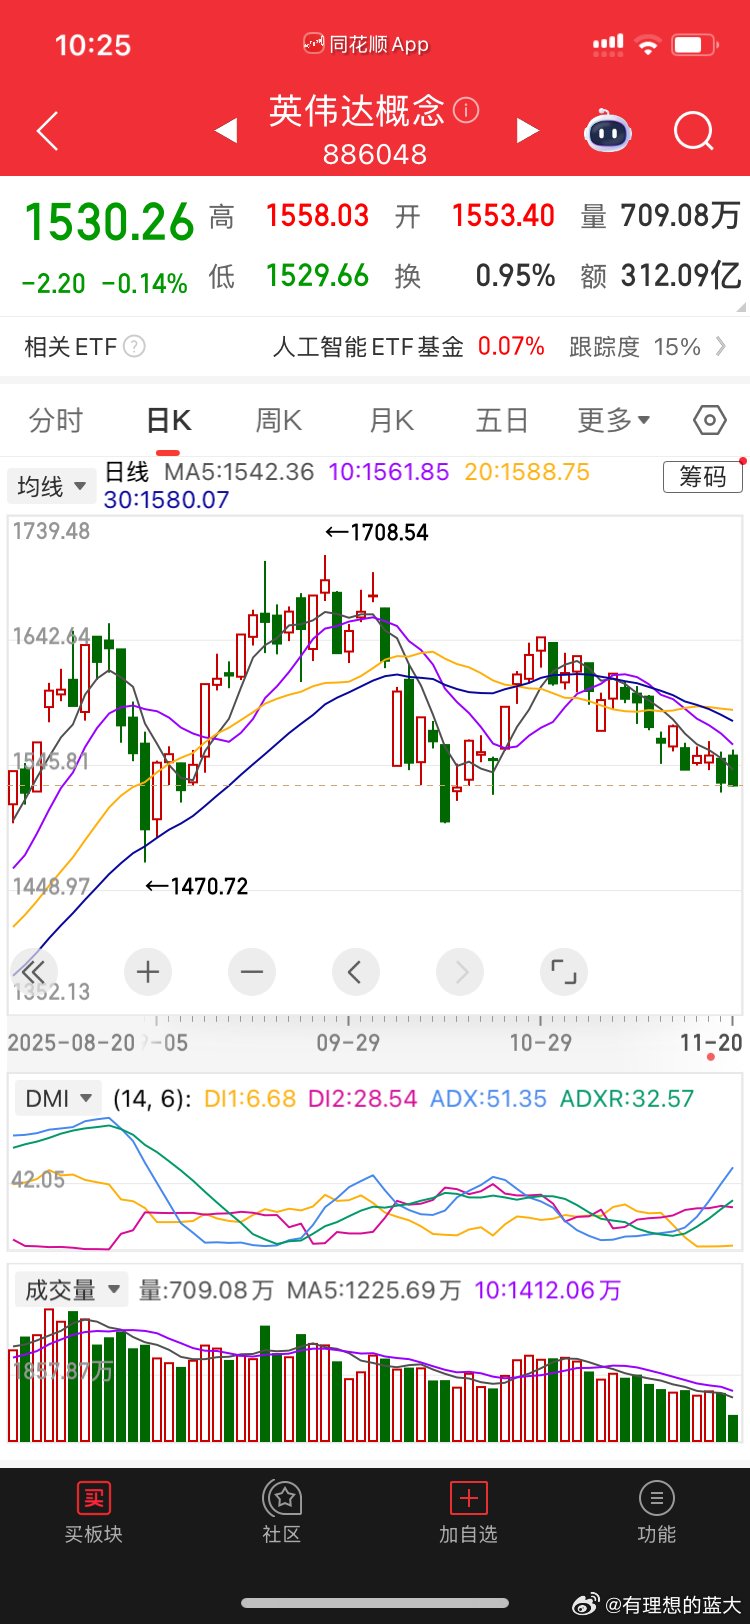750x1624 pixels.
Task: Switch to 月K tab
Action: 391,420
